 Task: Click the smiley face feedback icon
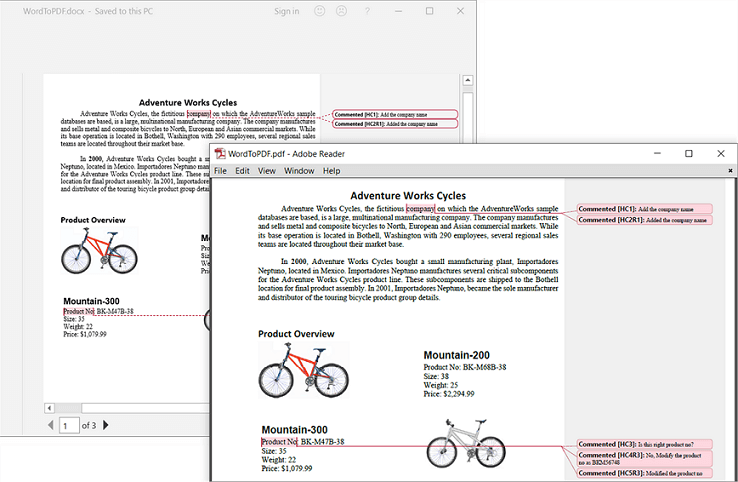point(320,11)
